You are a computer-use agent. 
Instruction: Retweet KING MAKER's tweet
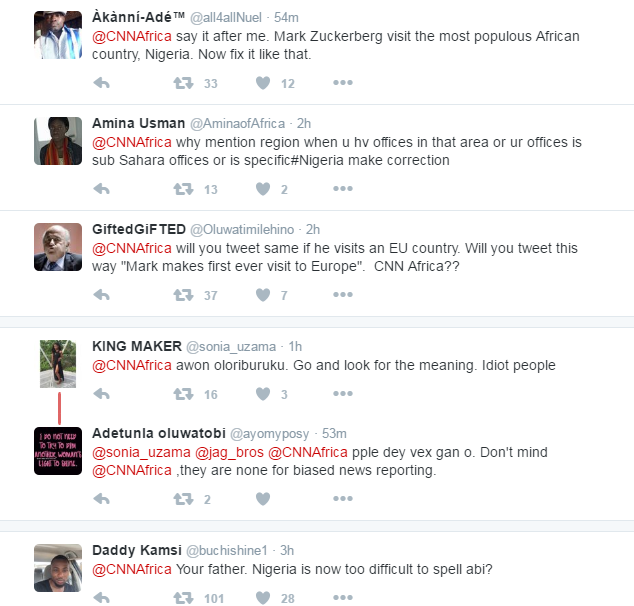click(x=183, y=395)
